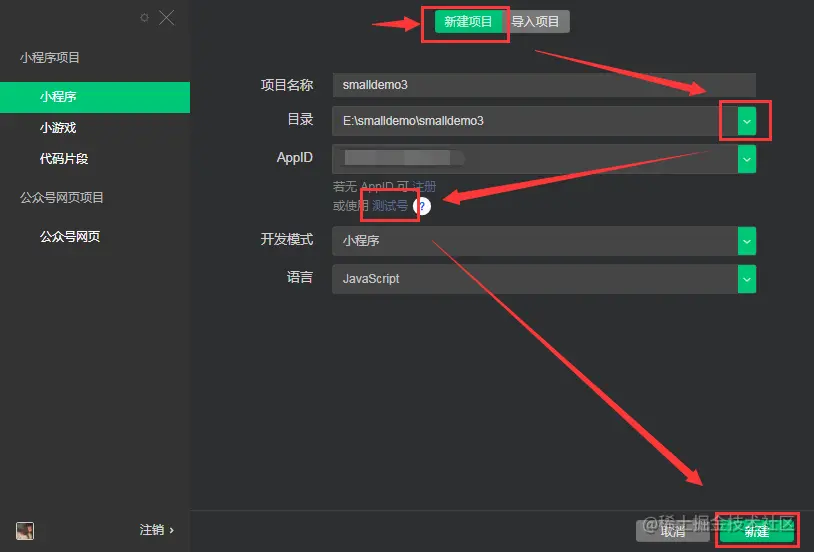Open the 目录 folder dropdown arrow
Image resolution: width=814 pixels, height=552 pixels.
coord(747,121)
